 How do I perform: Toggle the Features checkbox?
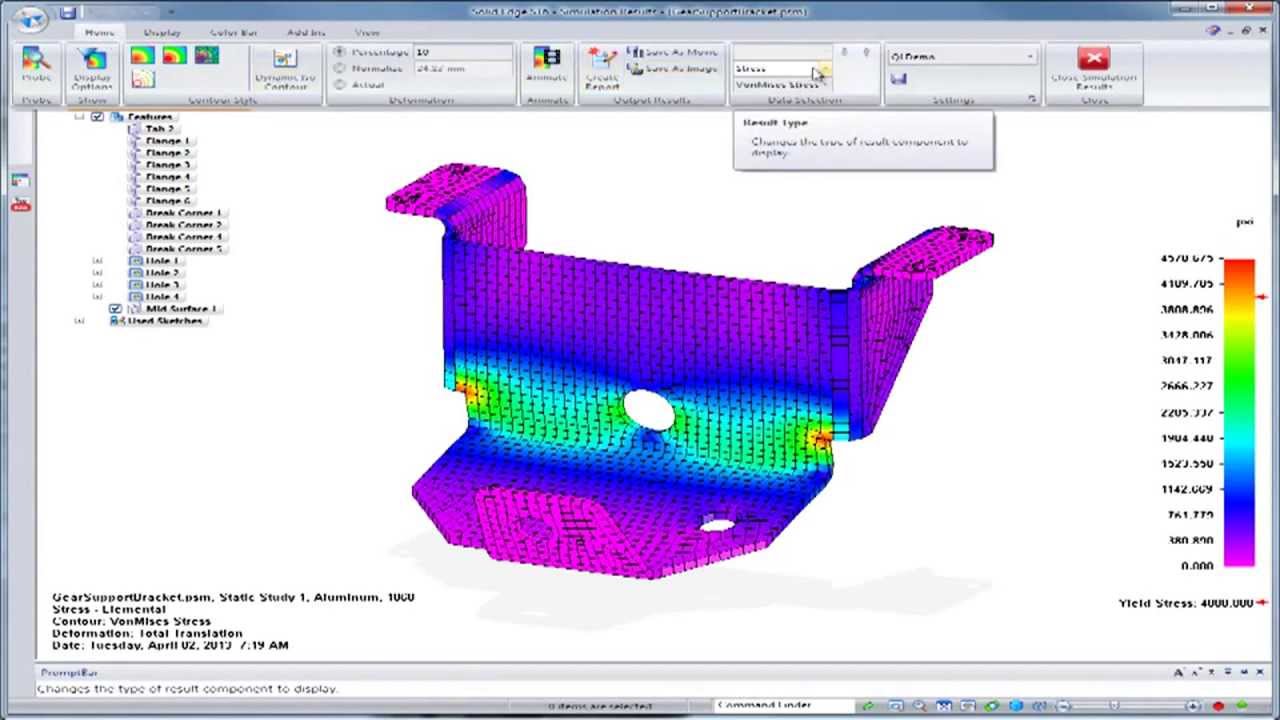click(x=97, y=117)
